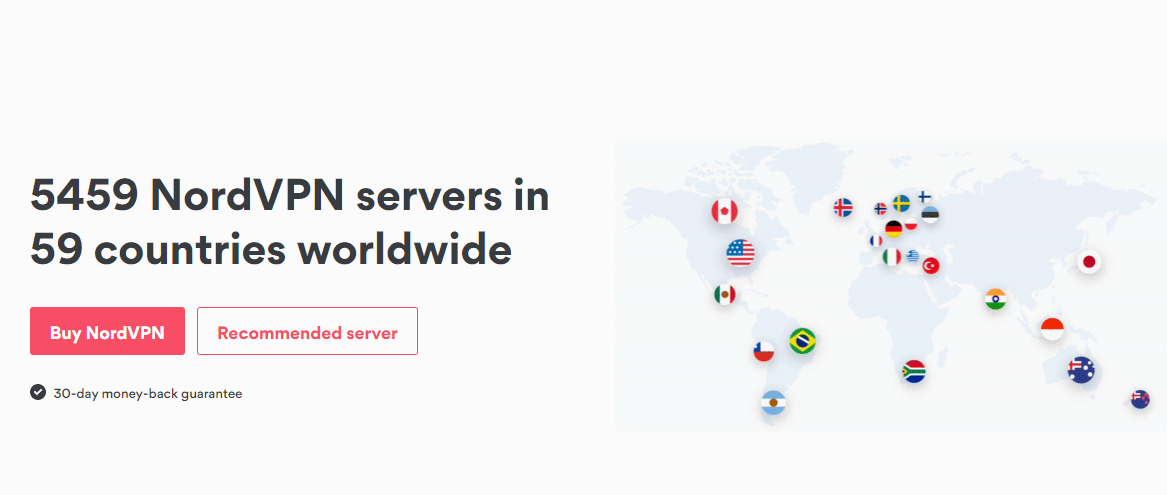Choose the Indonesia flag marker
Viewport: 1167px width, 495px height.
pyautogui.click(x=1052, y=328)
